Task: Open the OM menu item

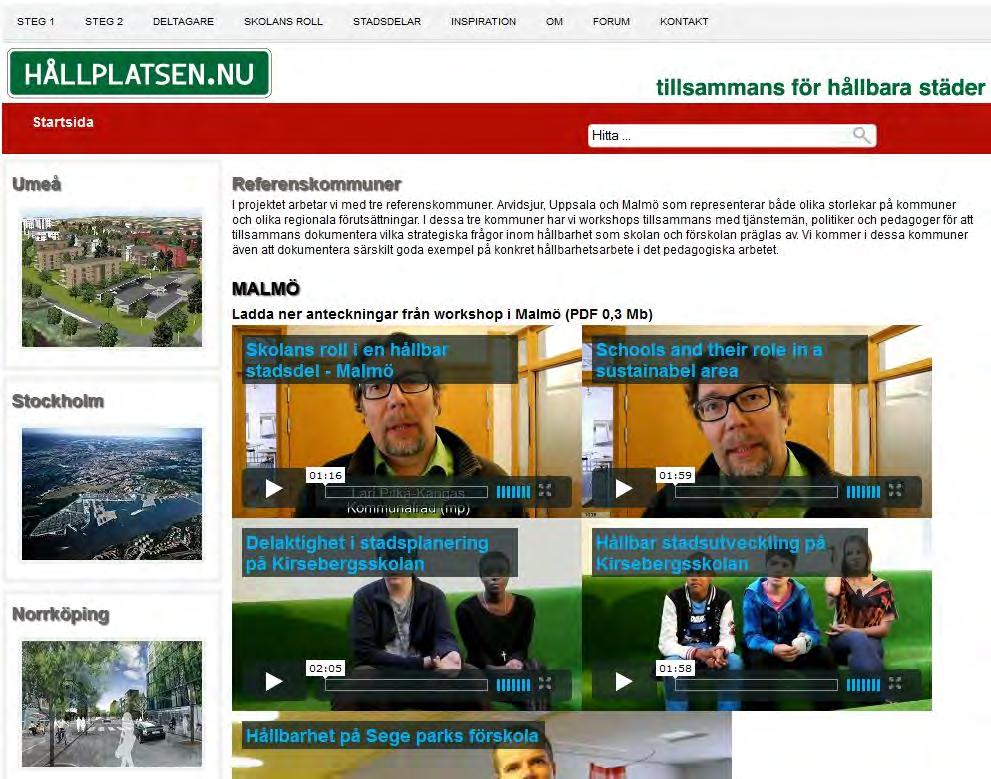Action: (554, 21)
